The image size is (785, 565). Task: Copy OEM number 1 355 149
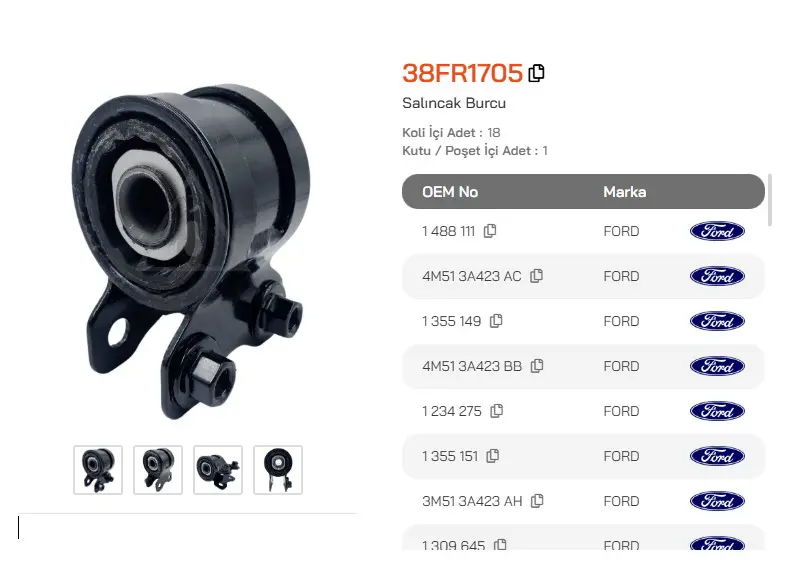496,321
